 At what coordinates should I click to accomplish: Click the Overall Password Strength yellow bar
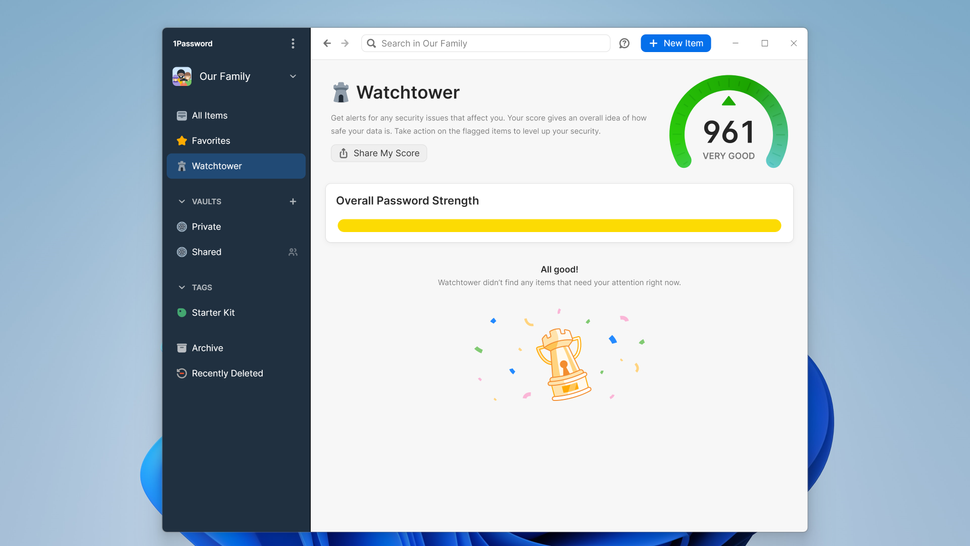click(559, 226)
